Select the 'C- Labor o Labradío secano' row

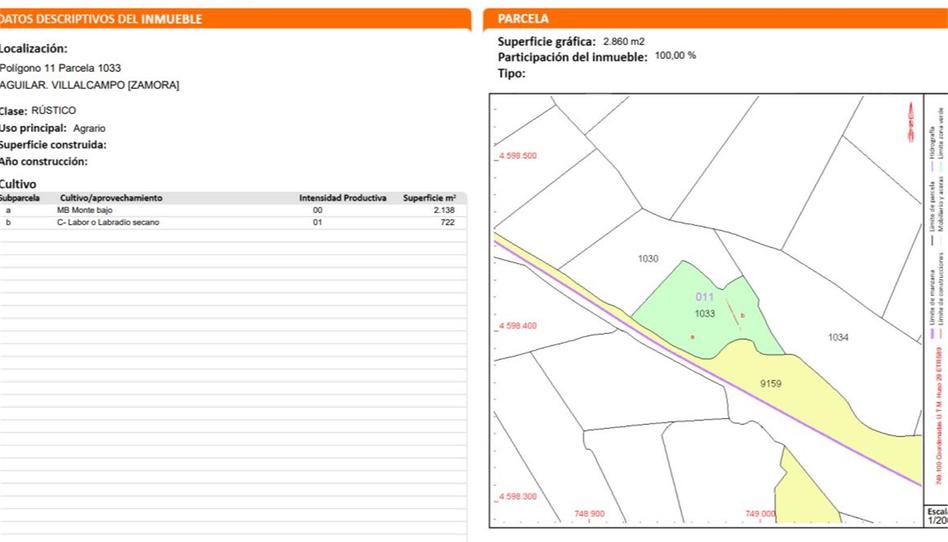coord(233,222)
